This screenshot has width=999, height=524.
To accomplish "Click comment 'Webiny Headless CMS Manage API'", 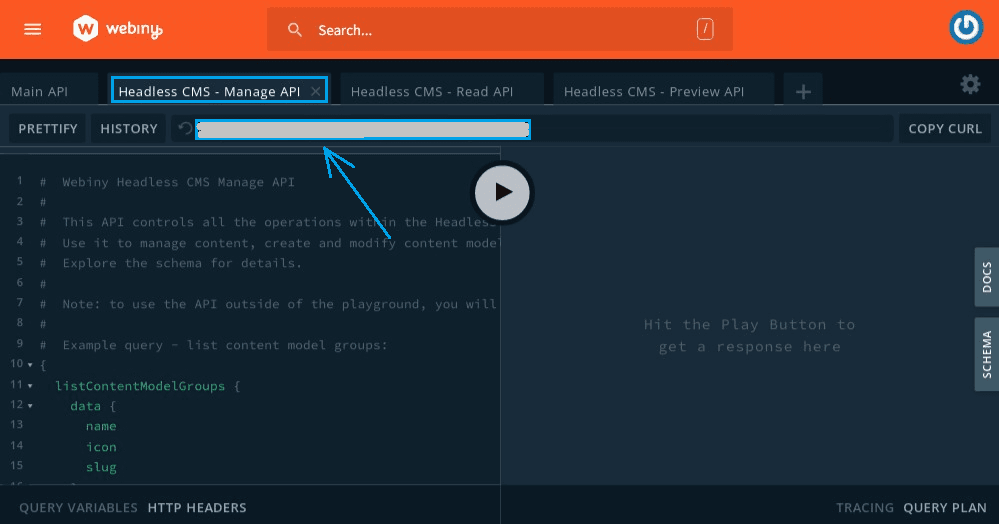I will 178,182.
